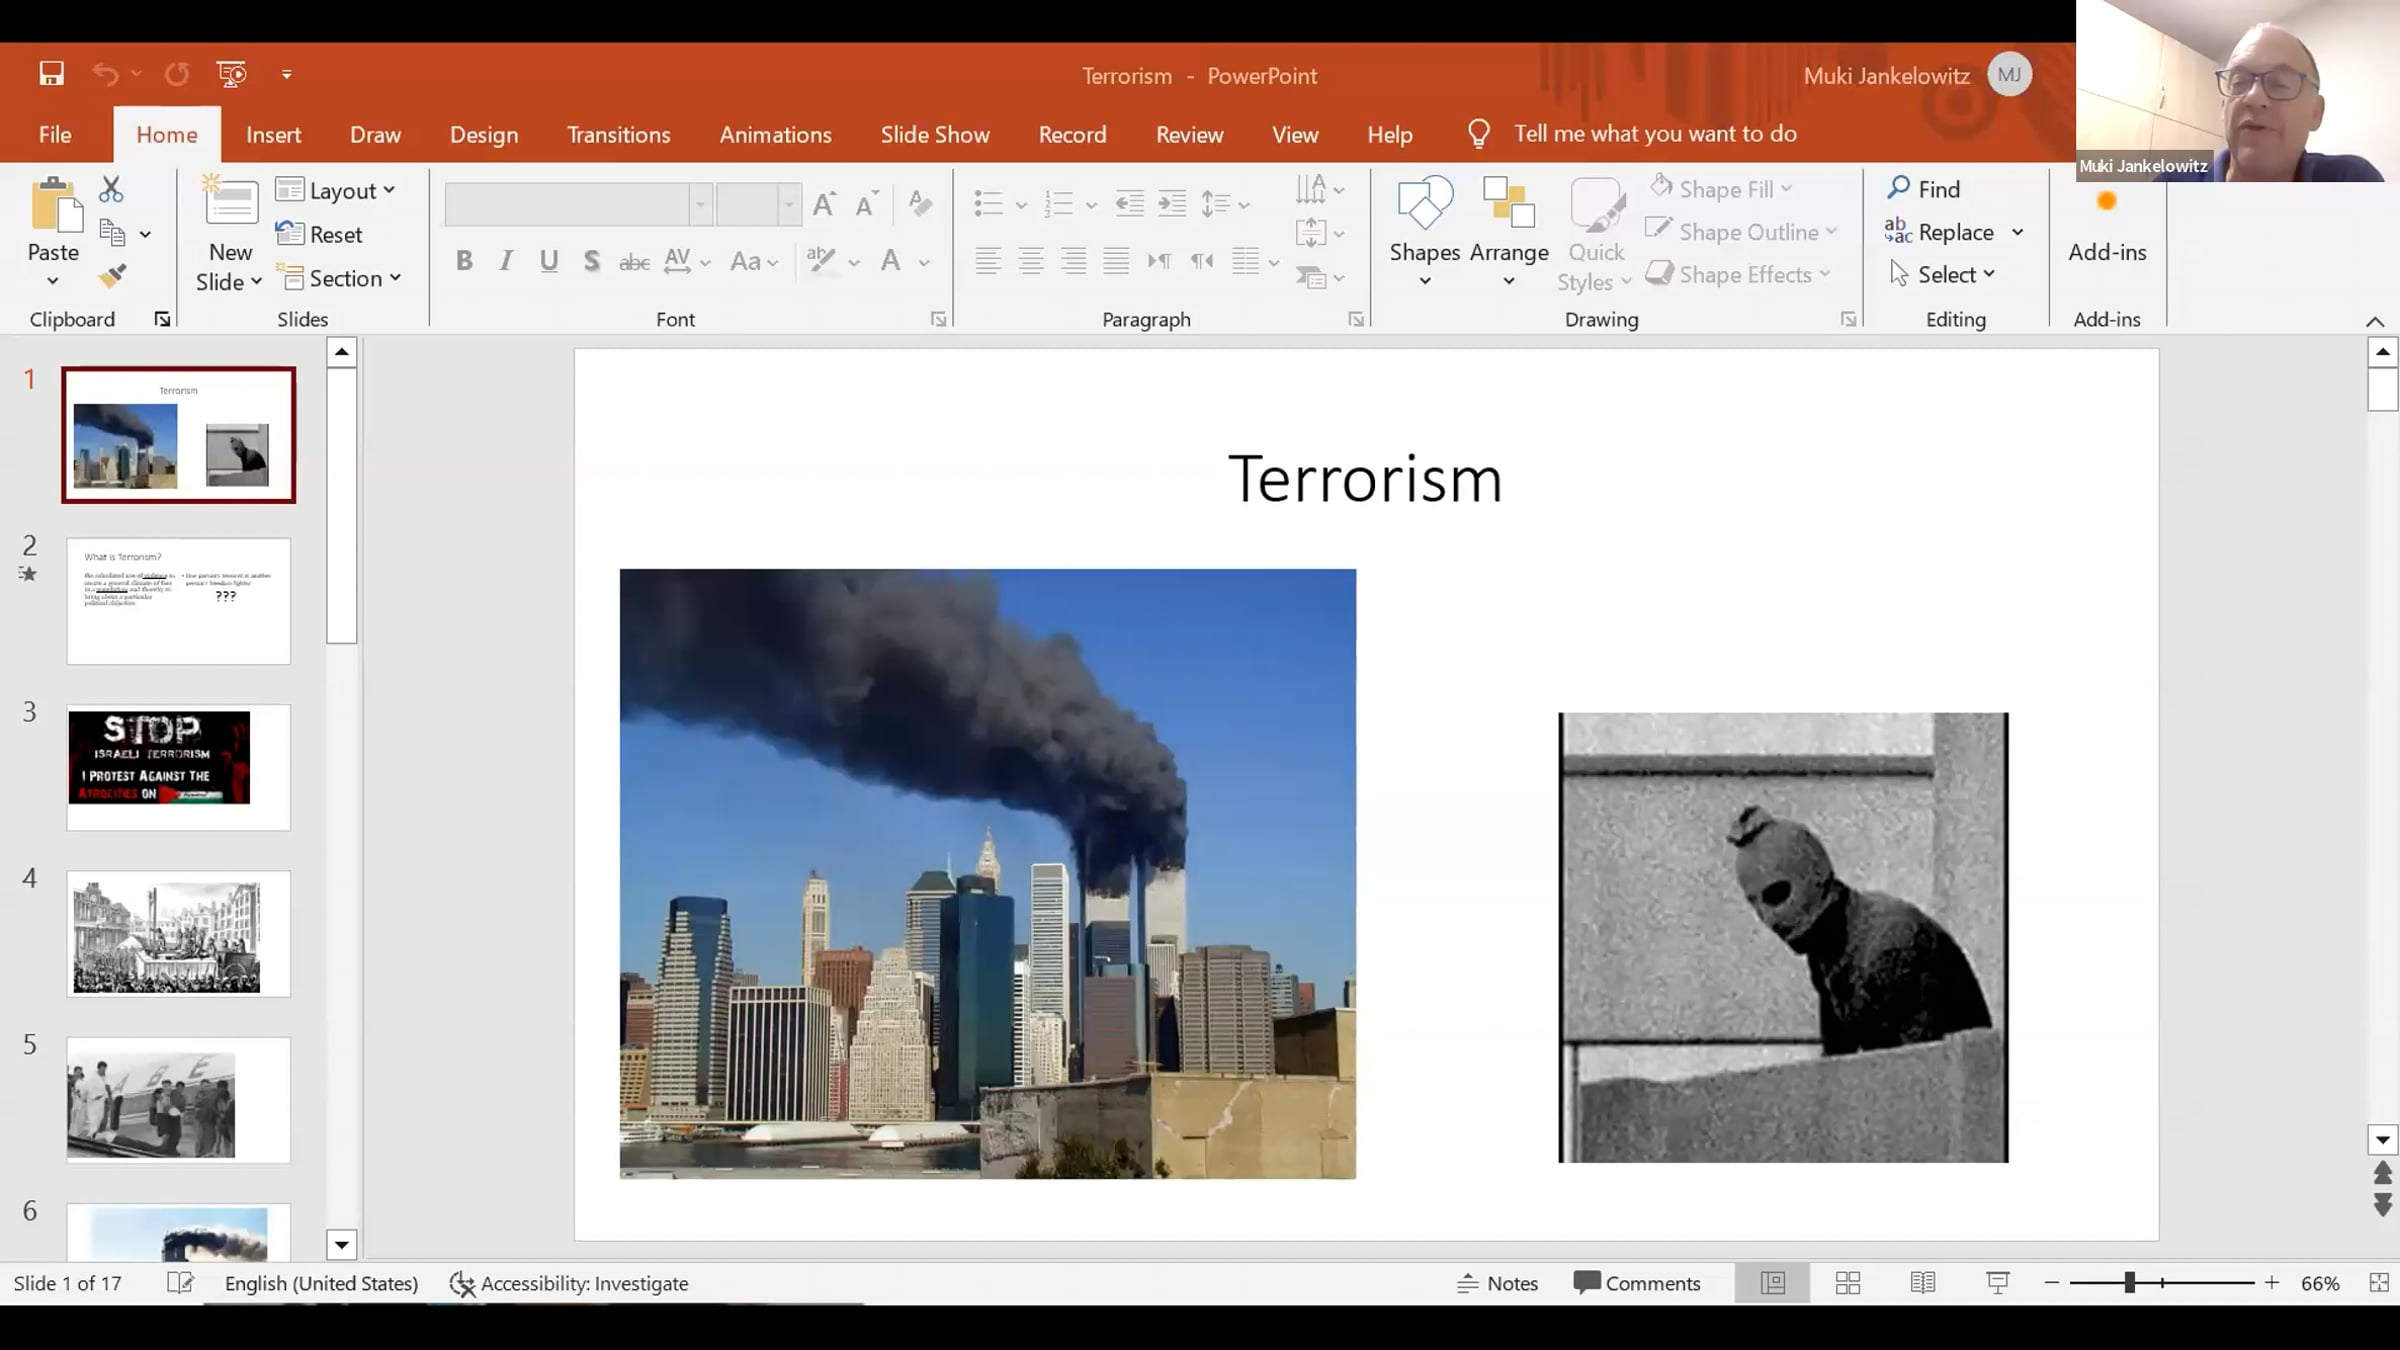
Task: Open the Shapes gallery
Action: (1424, 232)
